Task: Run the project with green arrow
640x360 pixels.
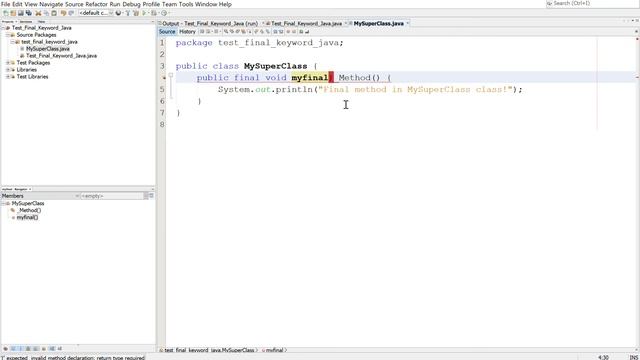Action: (144, 13)
